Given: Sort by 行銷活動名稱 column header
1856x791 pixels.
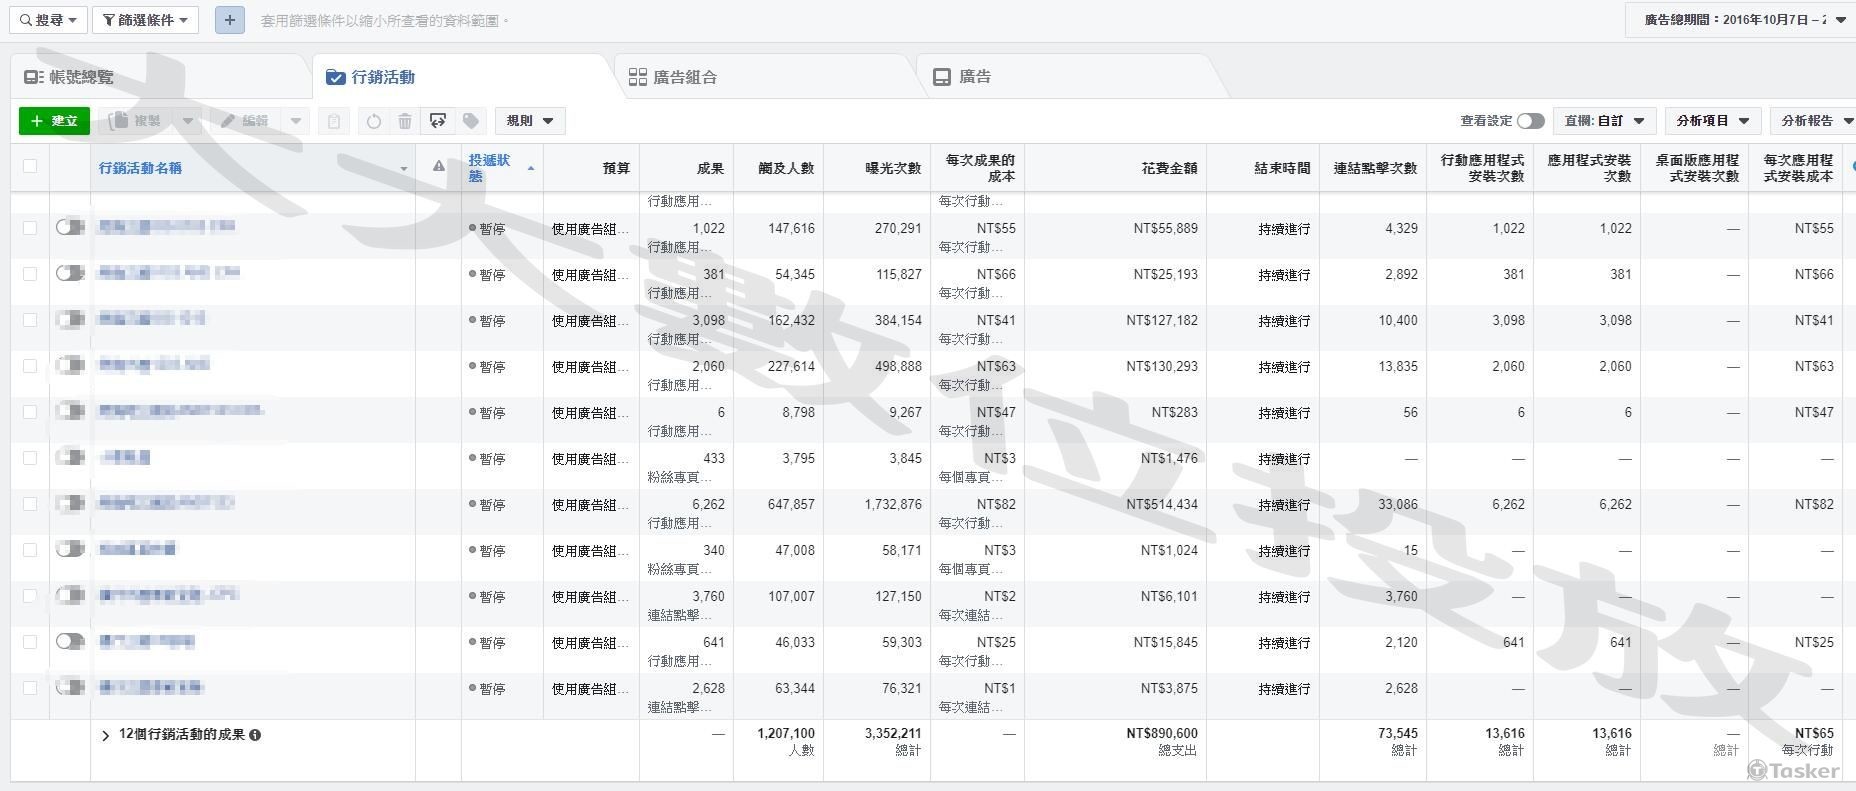Looking at the screenshot, I should (x=140, y=168).
